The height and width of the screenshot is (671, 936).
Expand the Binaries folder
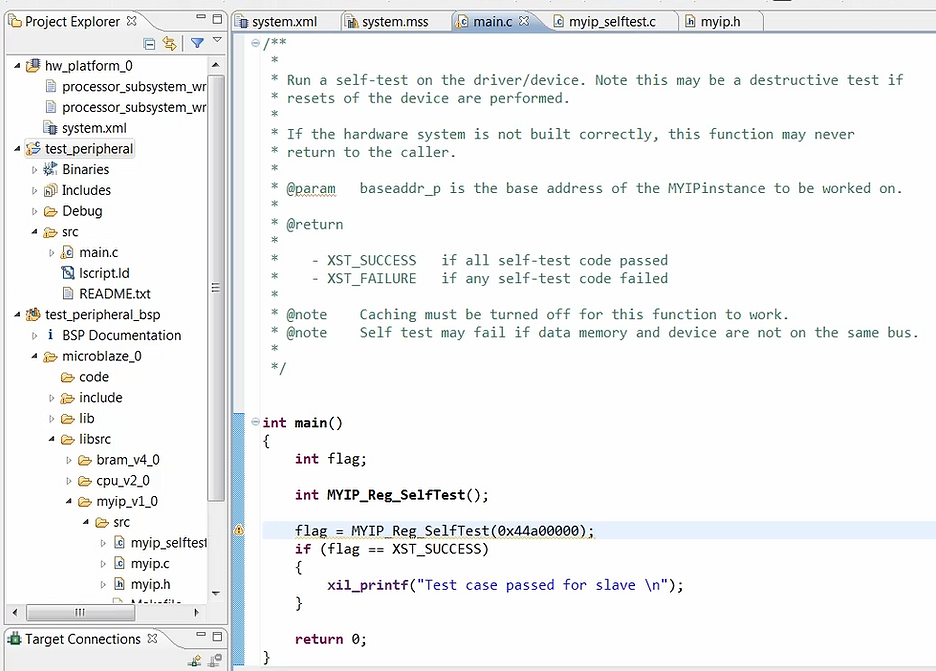[x=35, y=170]
